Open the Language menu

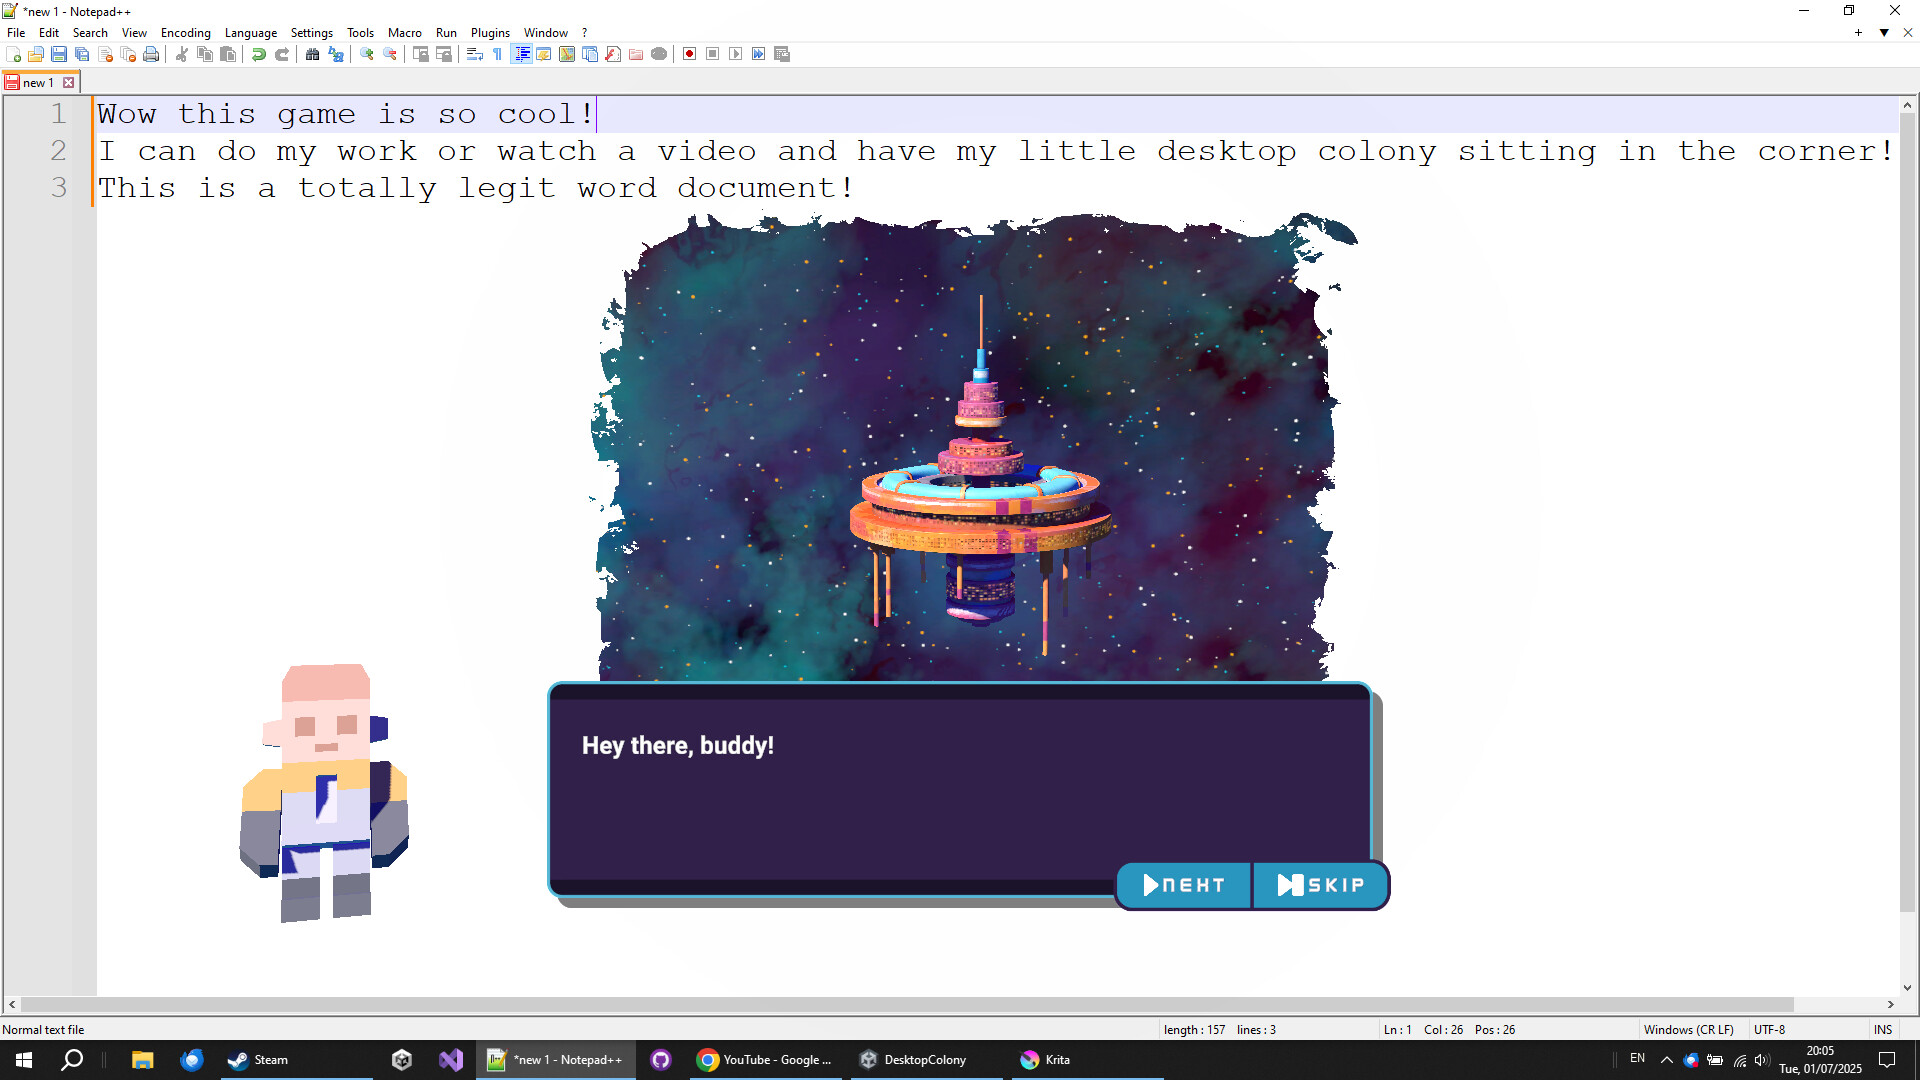251,32
